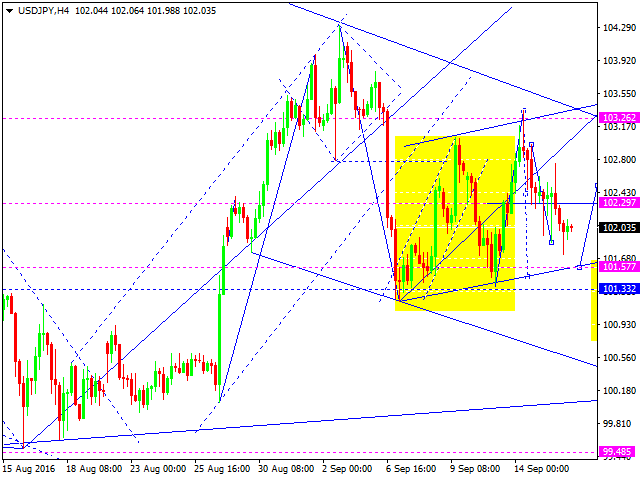
Task: Click the 9 Sep 08:00 time label
Action: 476,469
